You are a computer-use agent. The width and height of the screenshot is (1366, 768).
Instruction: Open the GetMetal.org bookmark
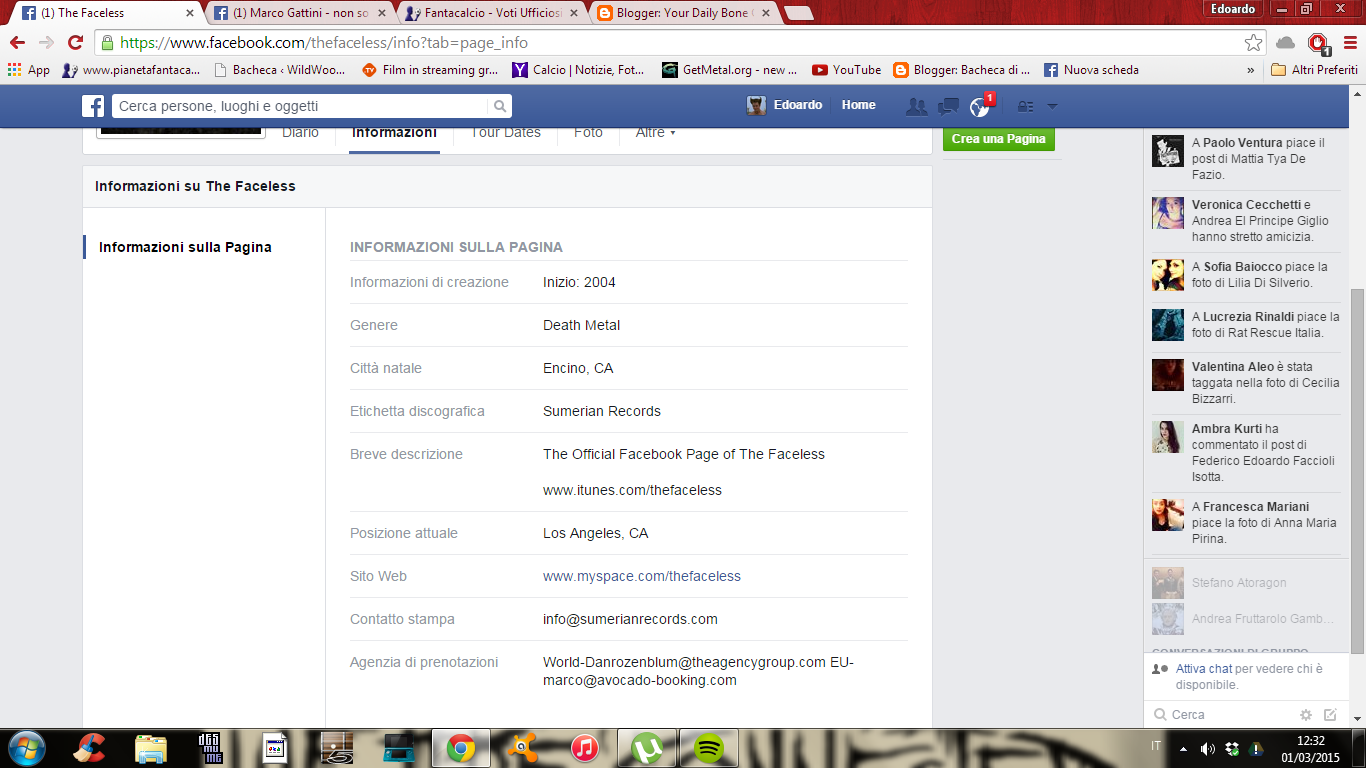(730, 70)
